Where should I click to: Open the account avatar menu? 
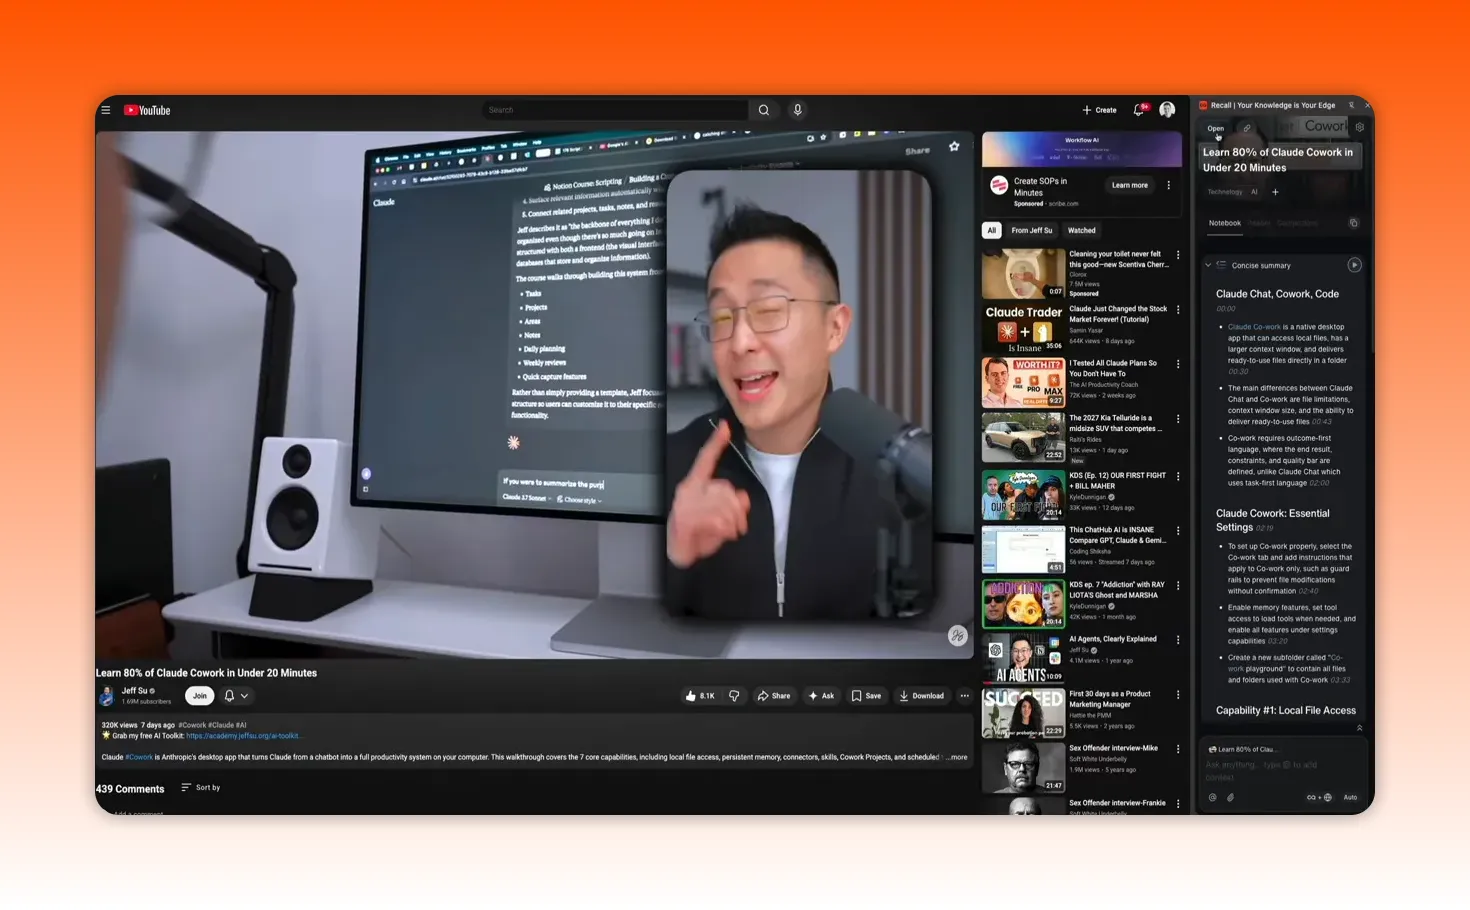(1167, 110)
